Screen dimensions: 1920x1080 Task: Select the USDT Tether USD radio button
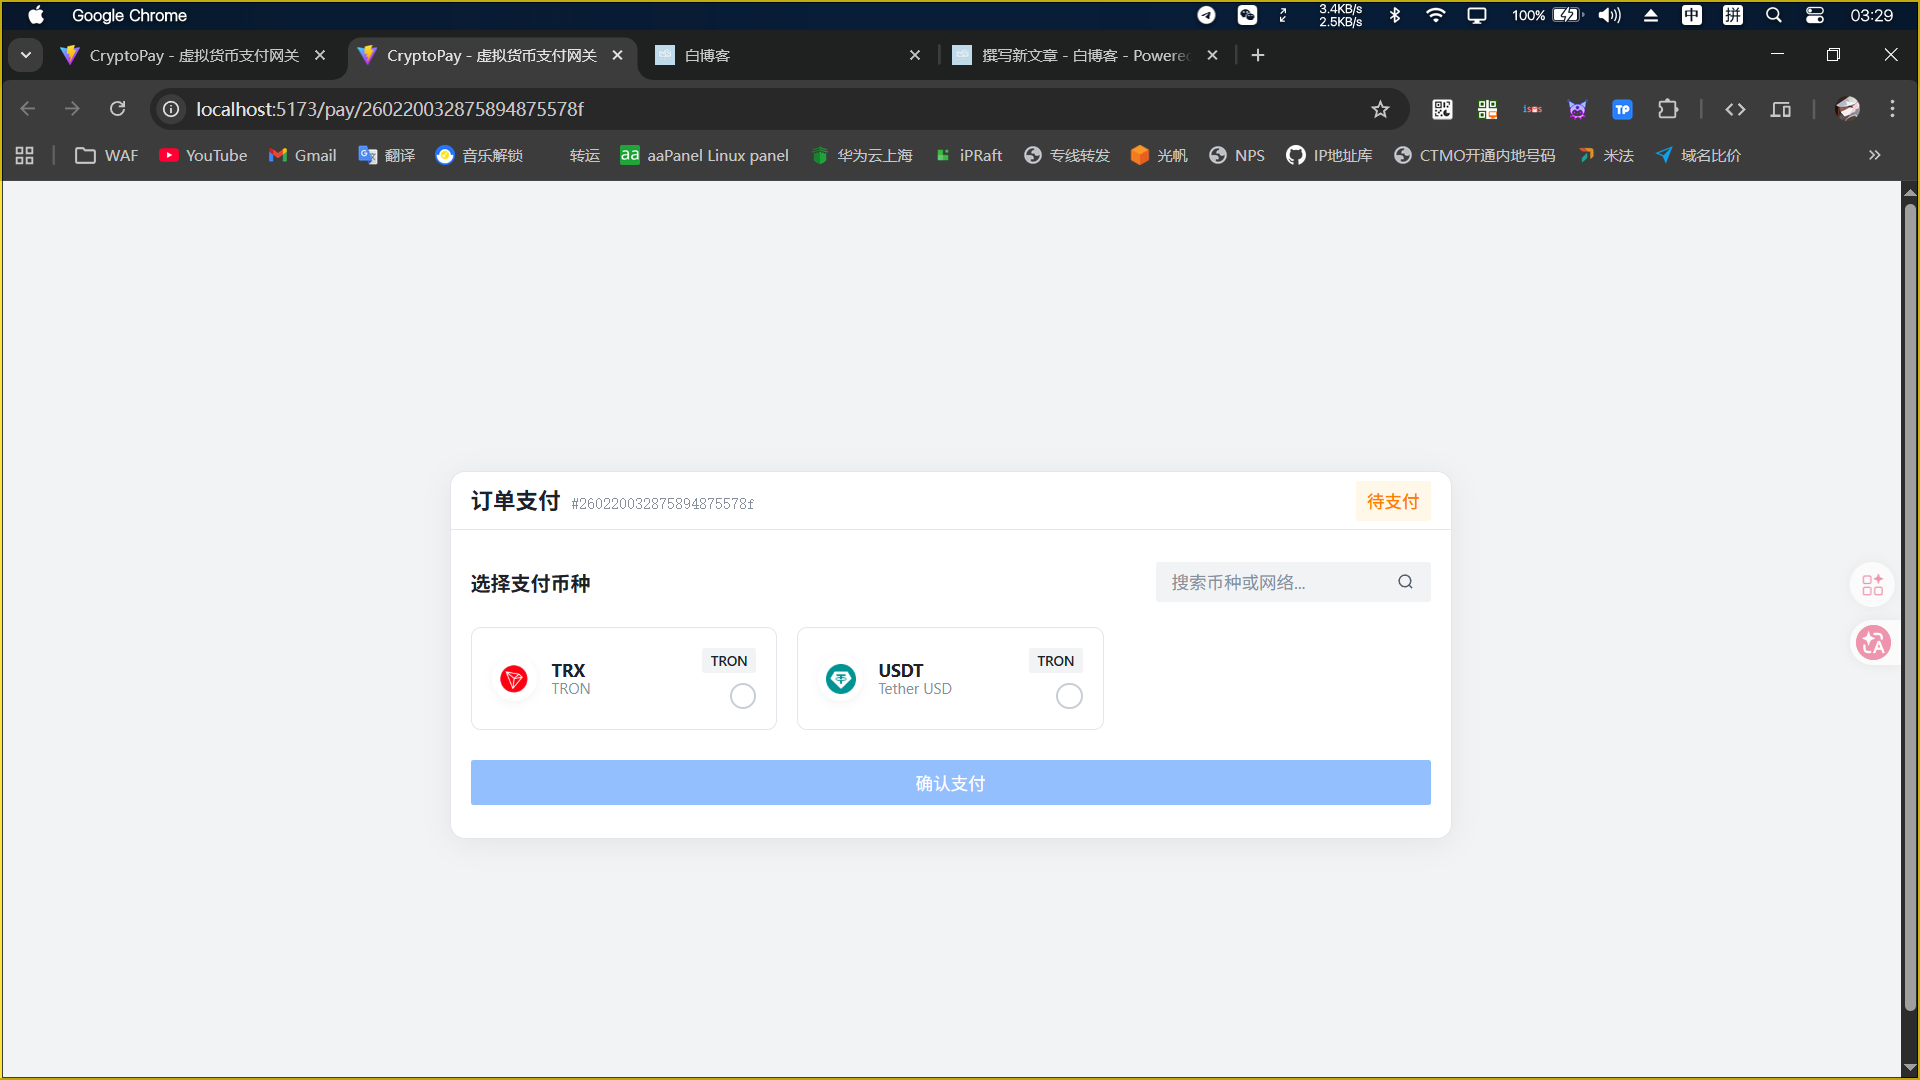(1069, 696)
